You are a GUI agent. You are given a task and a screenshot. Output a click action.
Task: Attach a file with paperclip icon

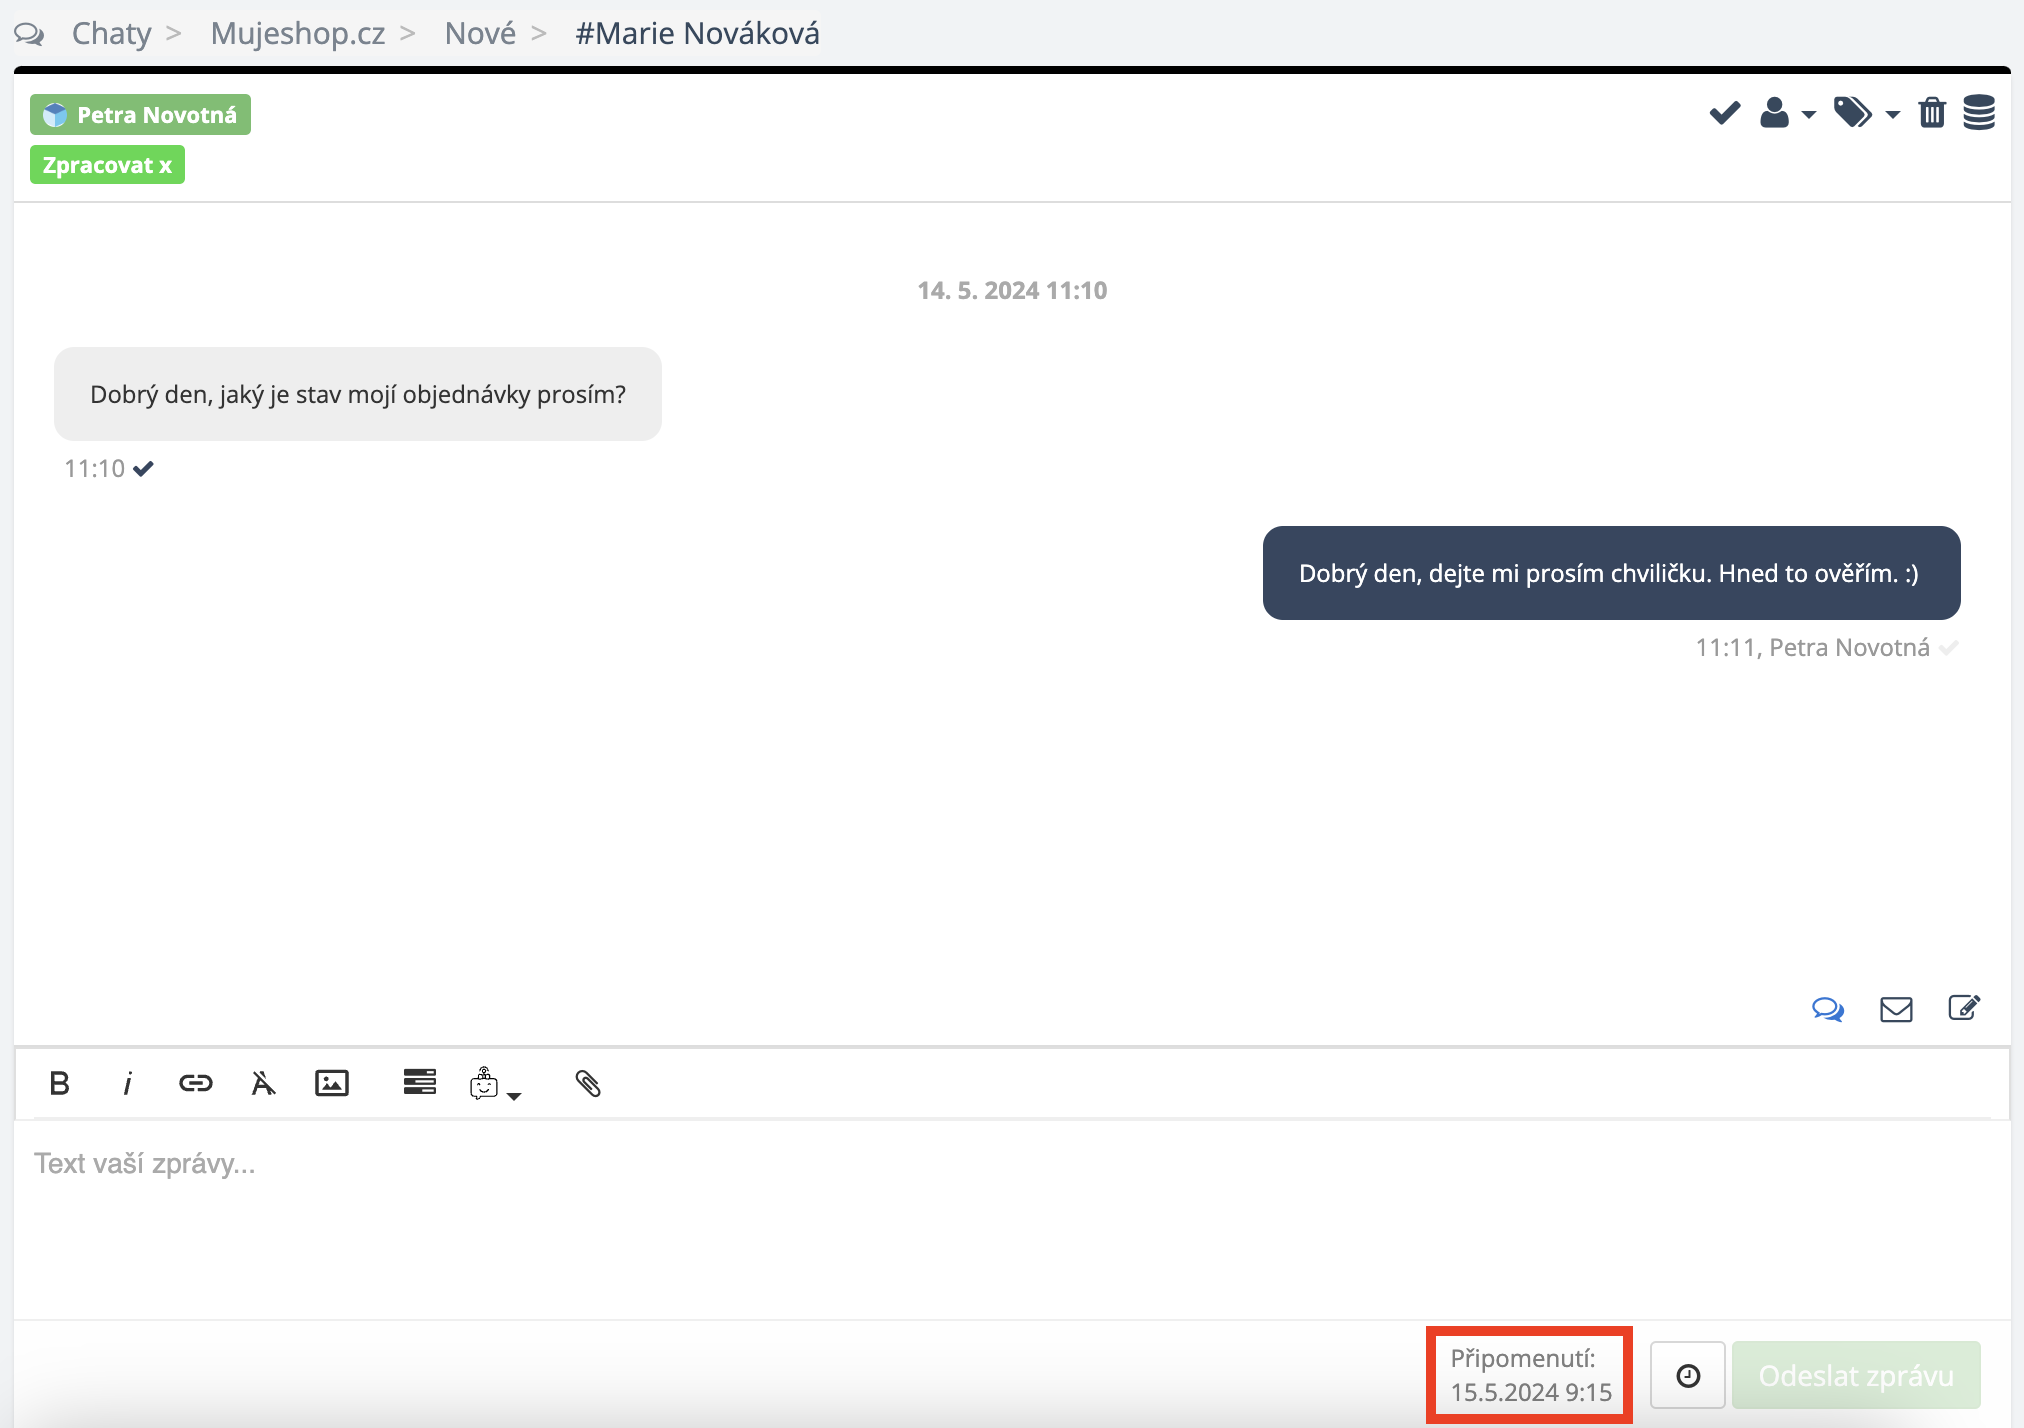tap(588, 1083)
